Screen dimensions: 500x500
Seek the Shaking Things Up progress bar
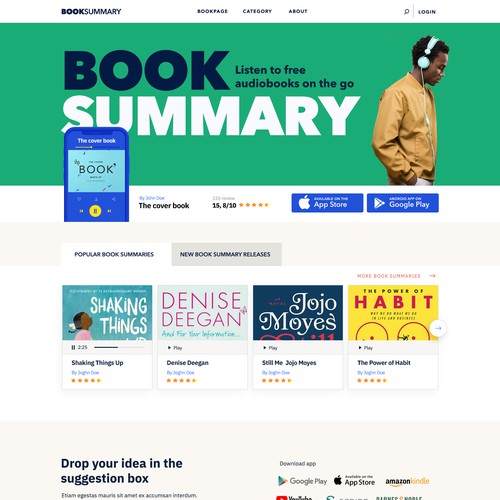119,347
